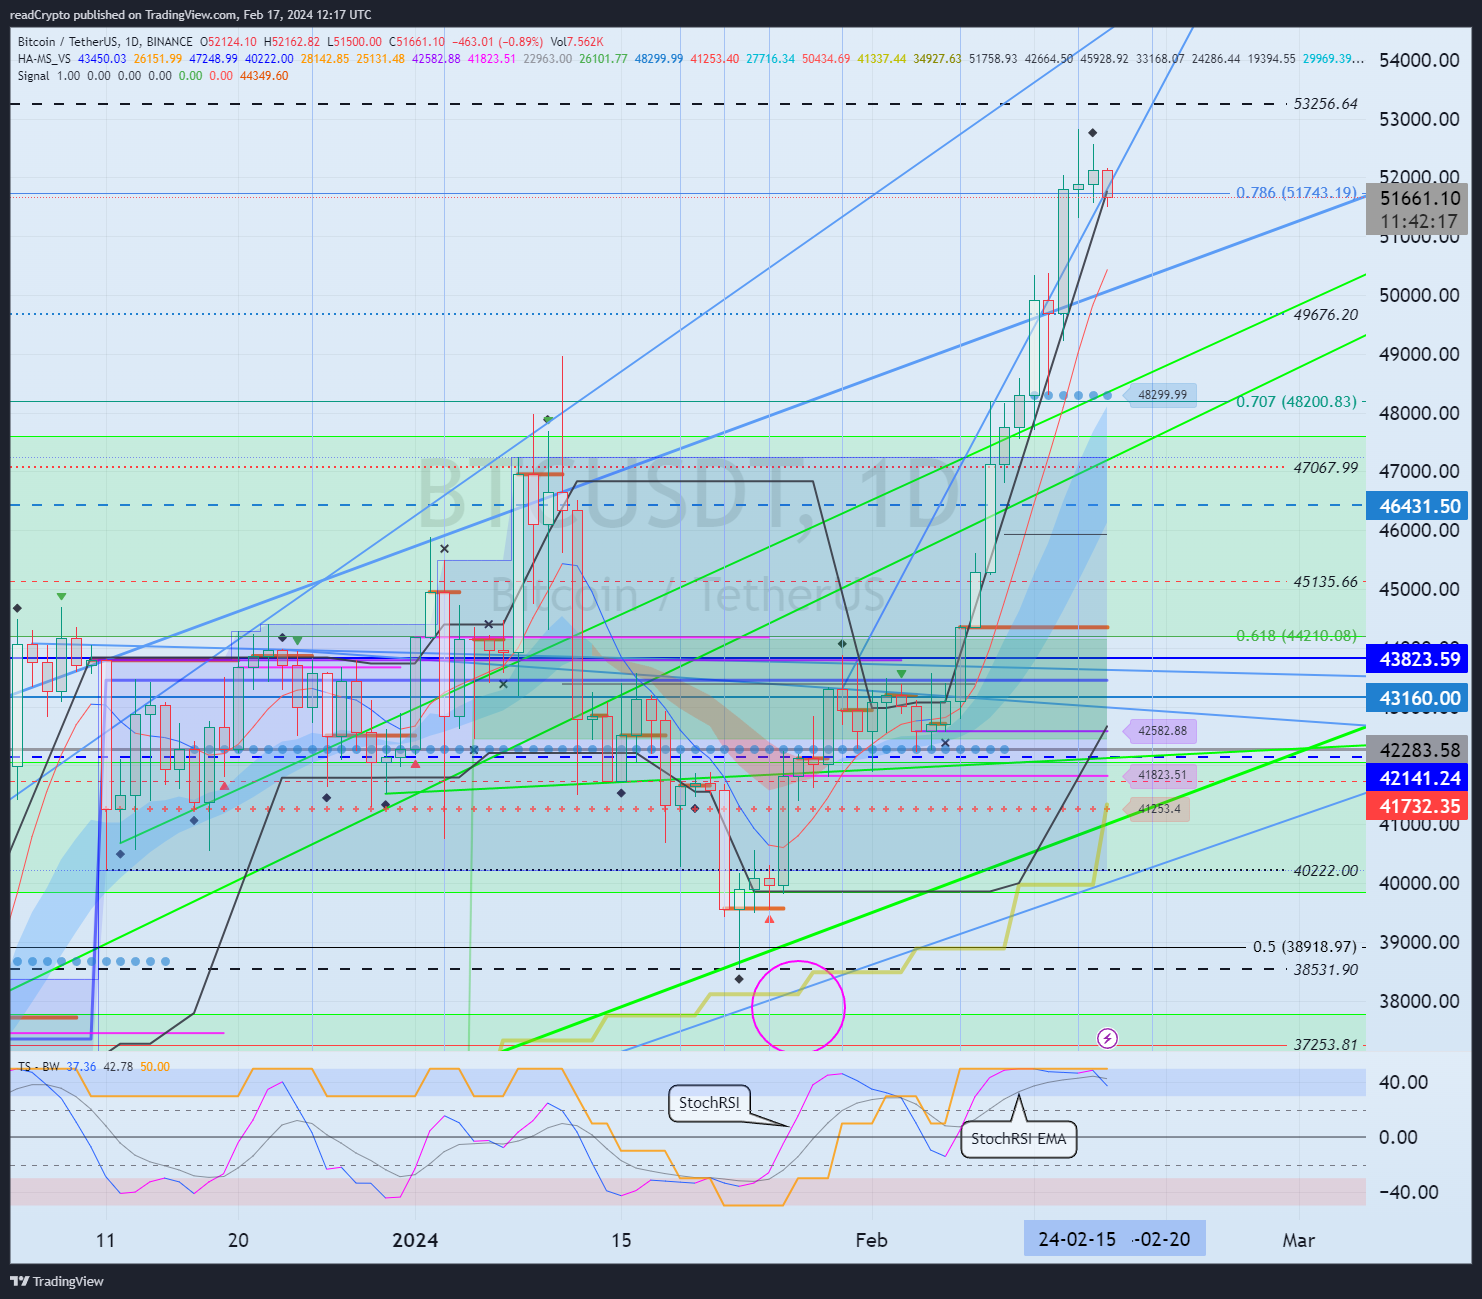Image resolution: width=1482 pixels, height=1299 pixels.
Task: Click the low value L51500.00
Action: pyautogui.click(x=355, y=42)
